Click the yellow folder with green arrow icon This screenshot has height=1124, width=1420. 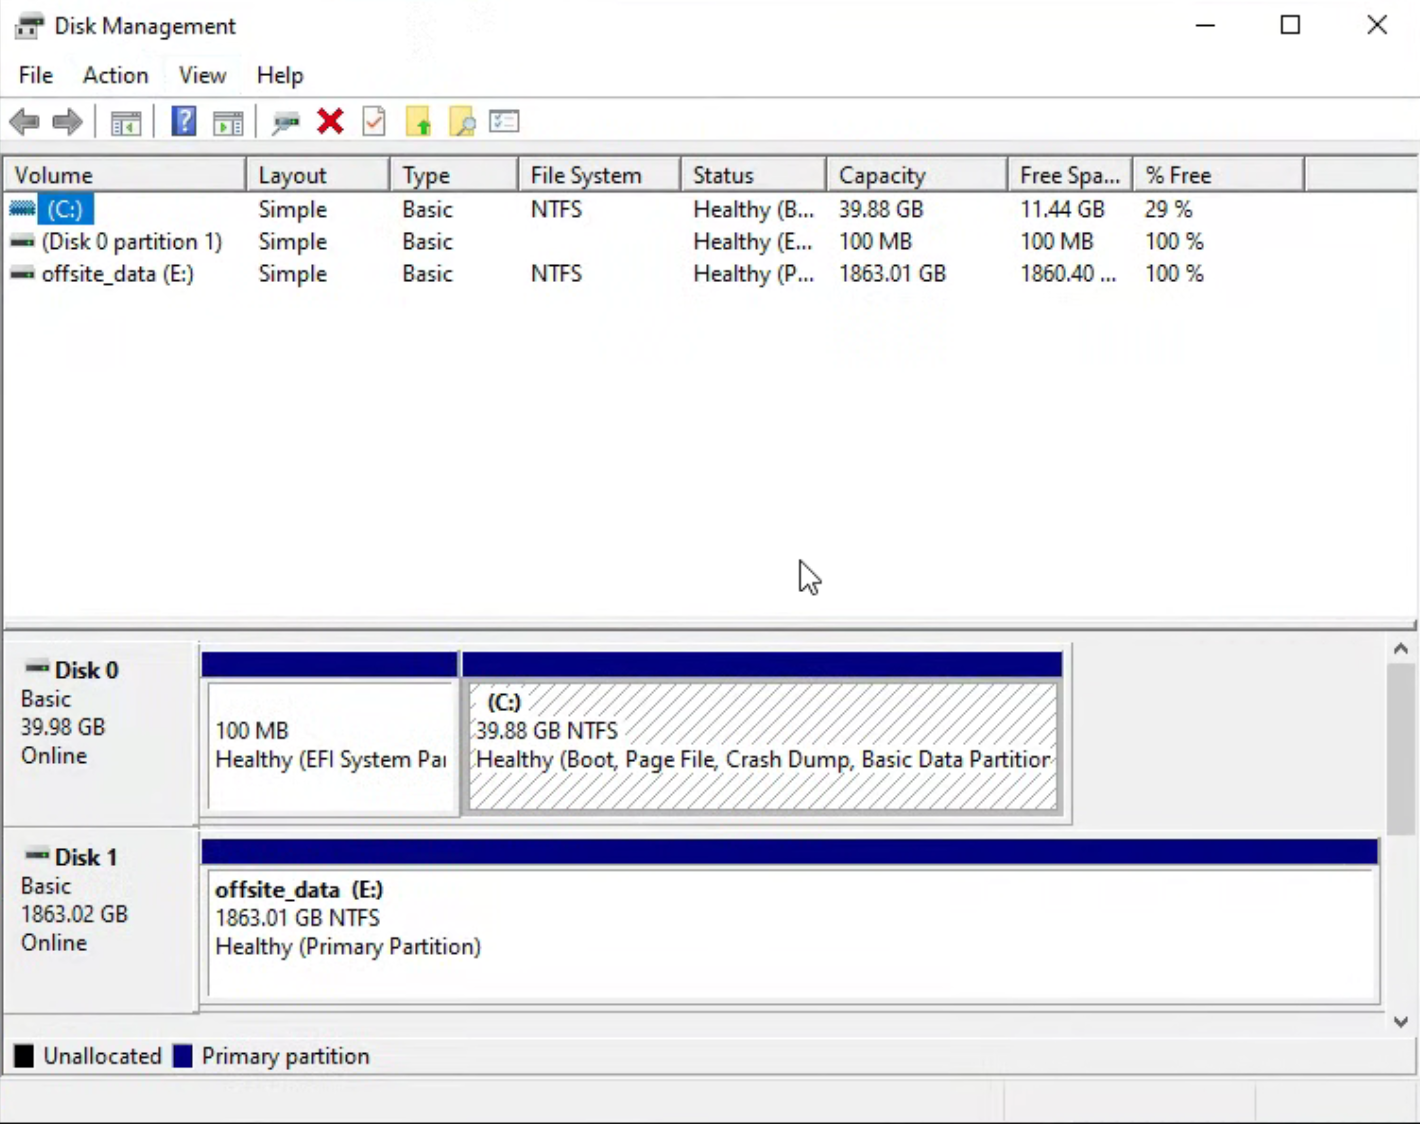tap(418, 122)
